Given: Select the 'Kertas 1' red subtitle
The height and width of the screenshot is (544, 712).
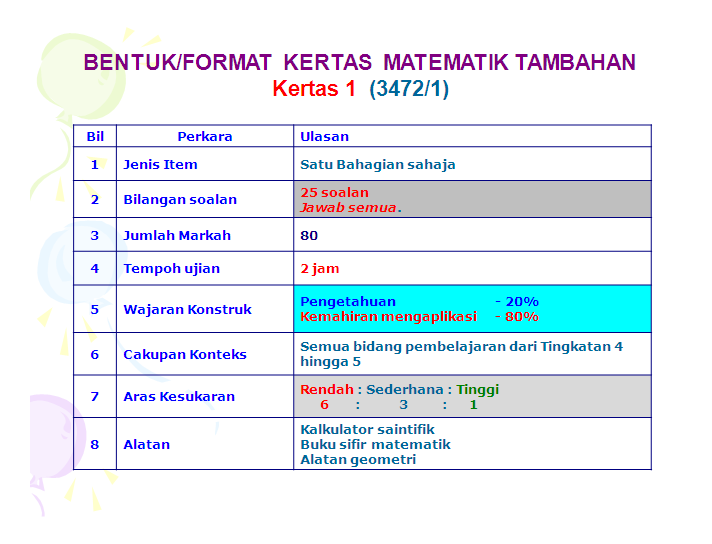Looking at the screenshot, I should coord(314,89).
